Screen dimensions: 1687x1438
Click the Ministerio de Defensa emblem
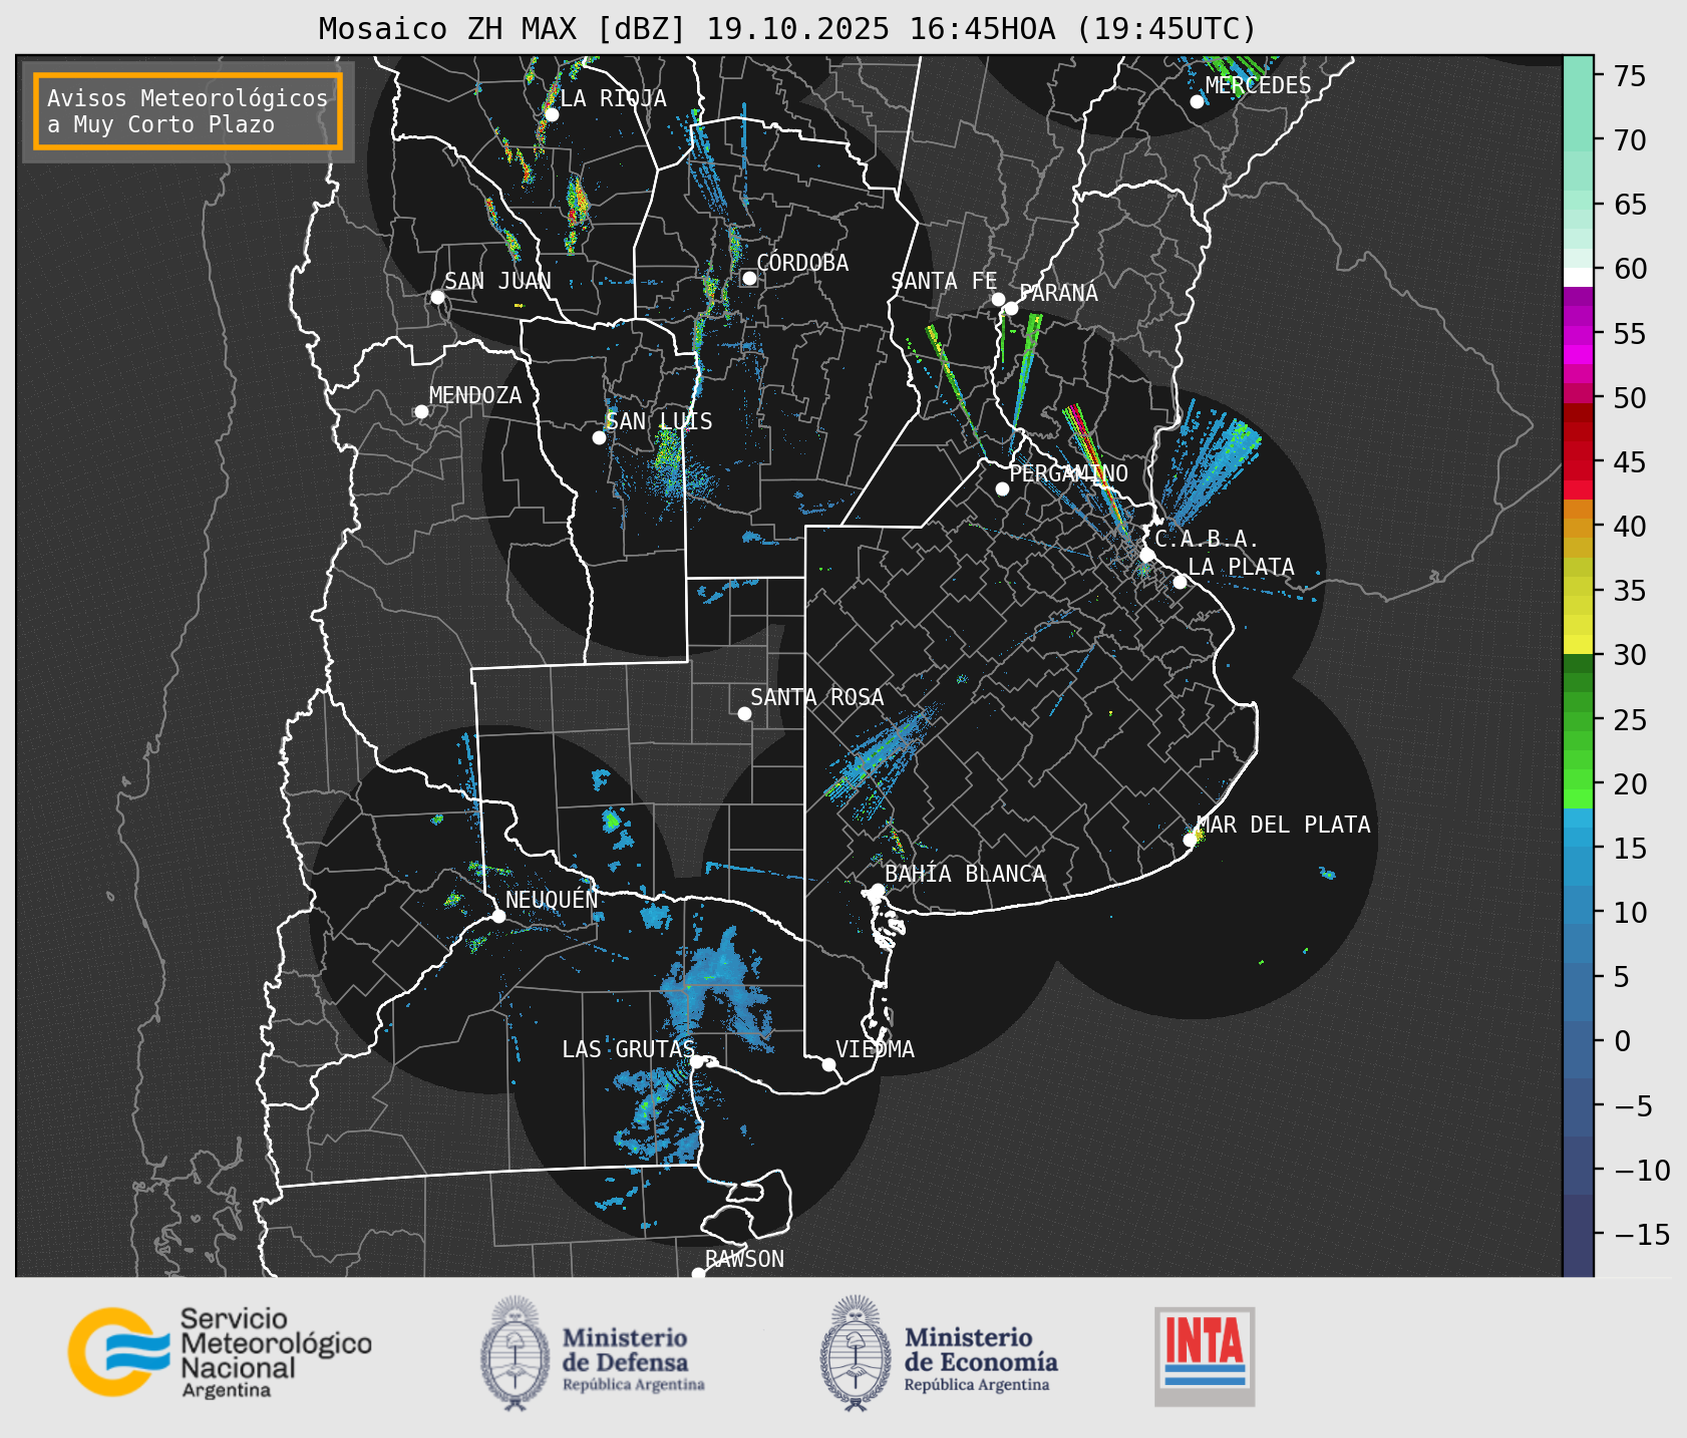point(515,1353)
